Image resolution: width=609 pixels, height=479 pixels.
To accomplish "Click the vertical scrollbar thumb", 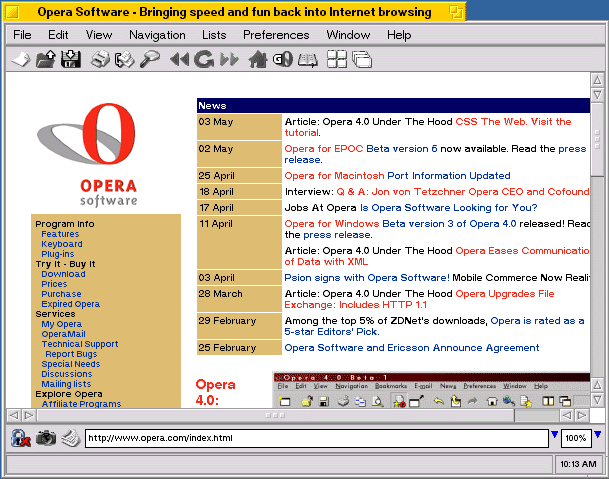I will (x=597, y=139).
